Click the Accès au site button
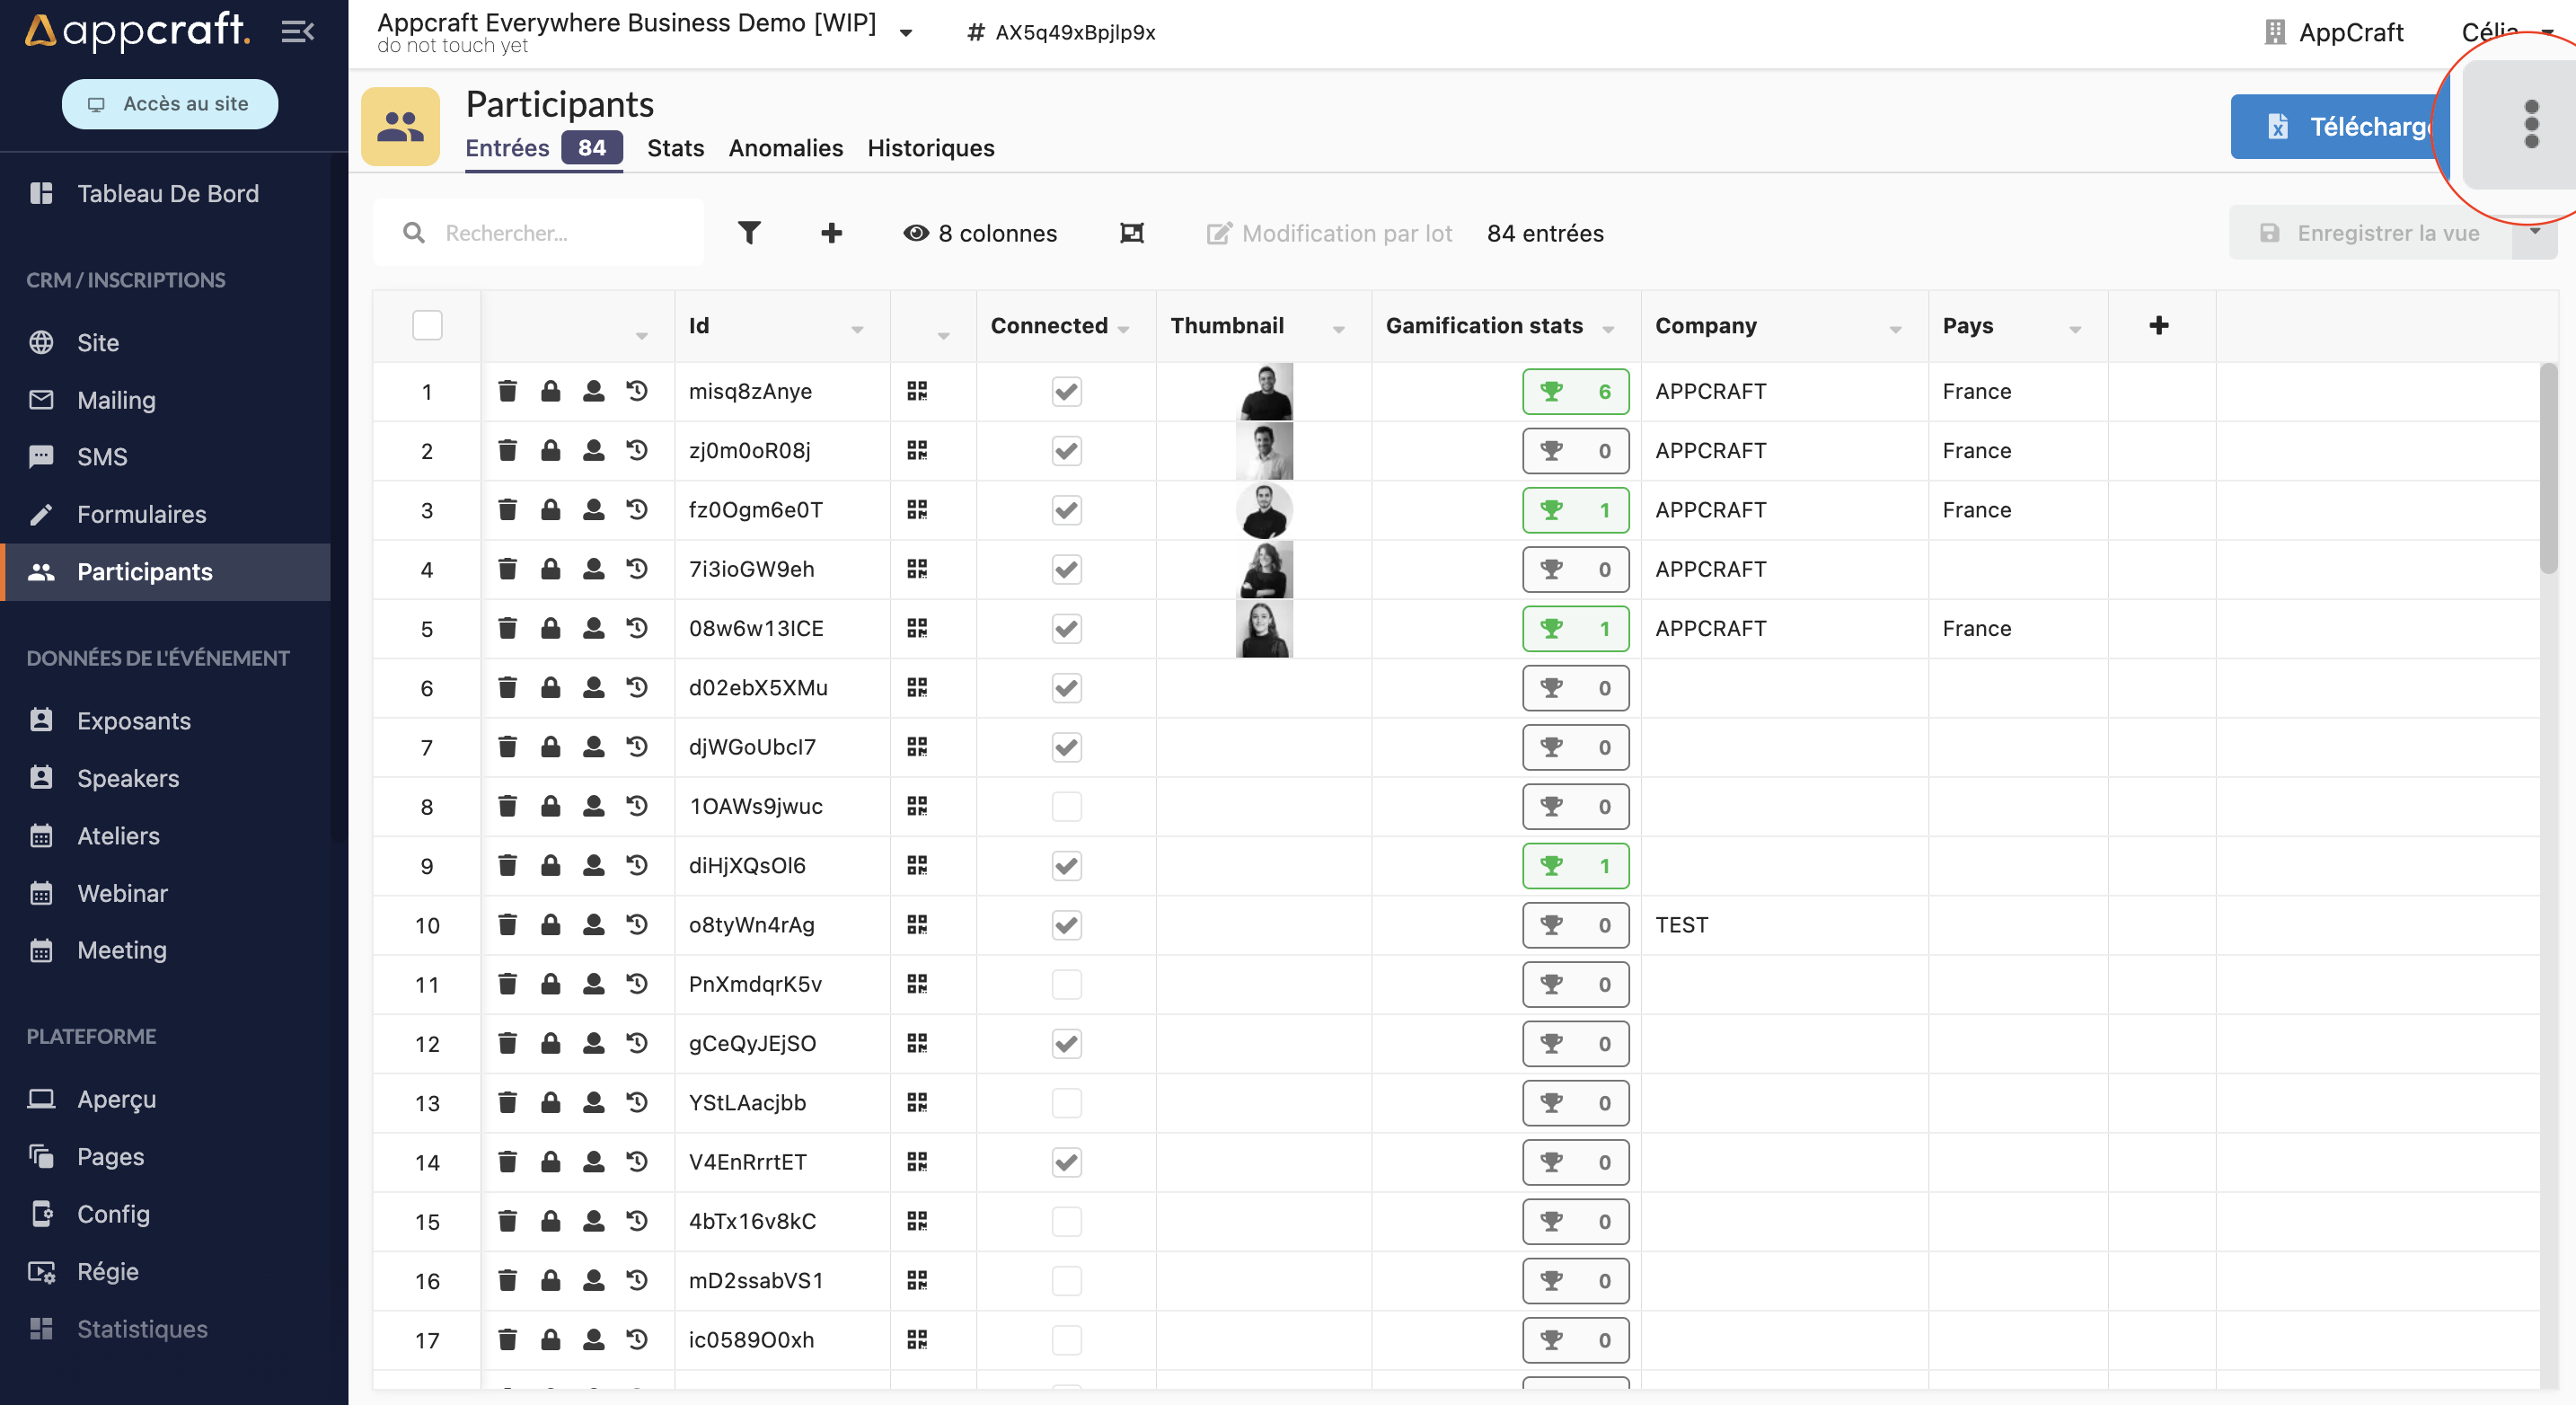 (x=170, y=104)
